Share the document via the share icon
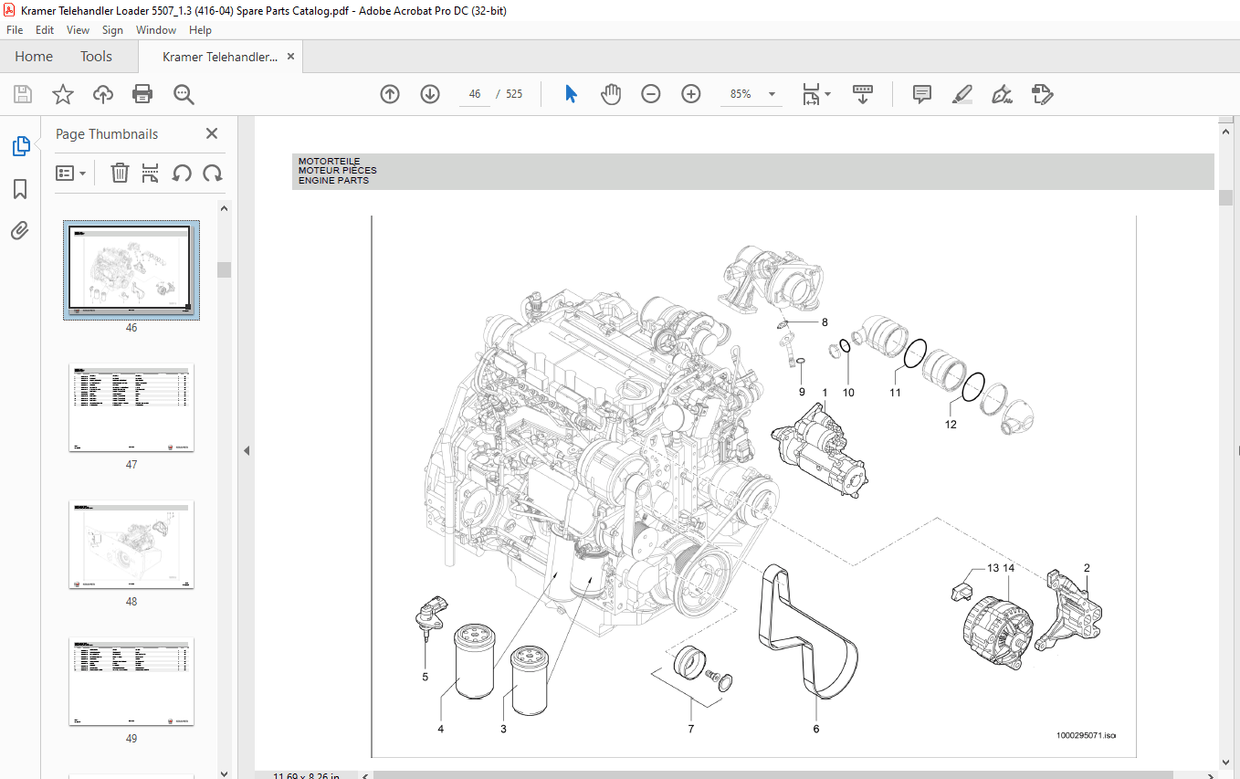1240x779 pixels. click(102, 93)
